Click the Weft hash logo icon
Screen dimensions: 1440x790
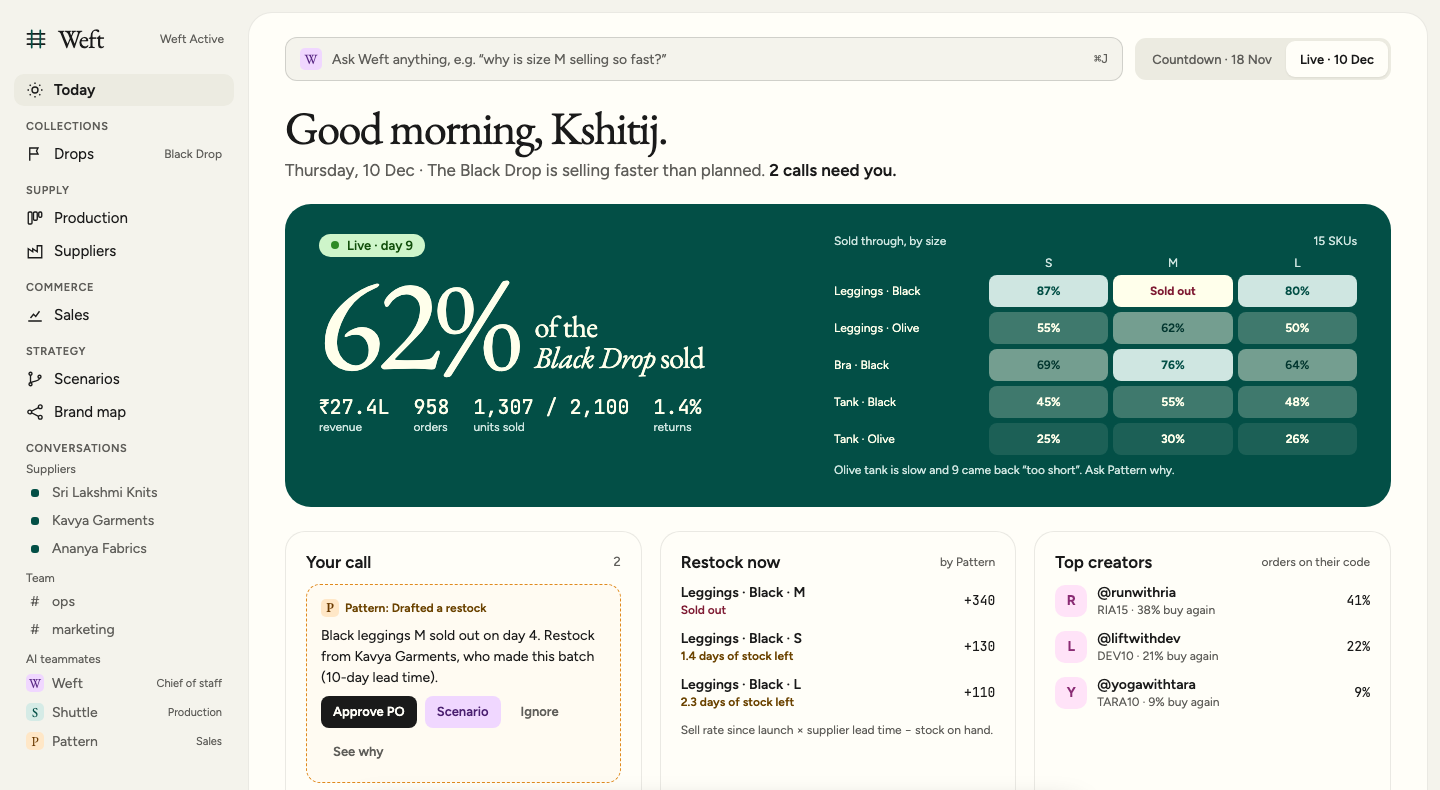36,39
